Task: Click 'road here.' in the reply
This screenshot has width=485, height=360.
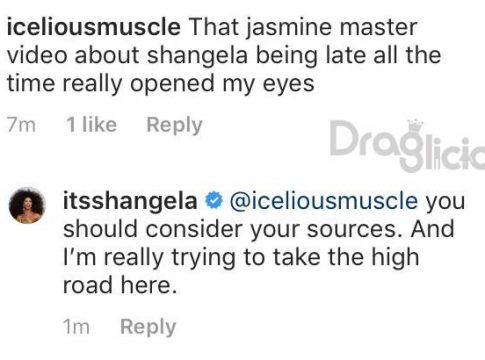Action: point(120,286)
